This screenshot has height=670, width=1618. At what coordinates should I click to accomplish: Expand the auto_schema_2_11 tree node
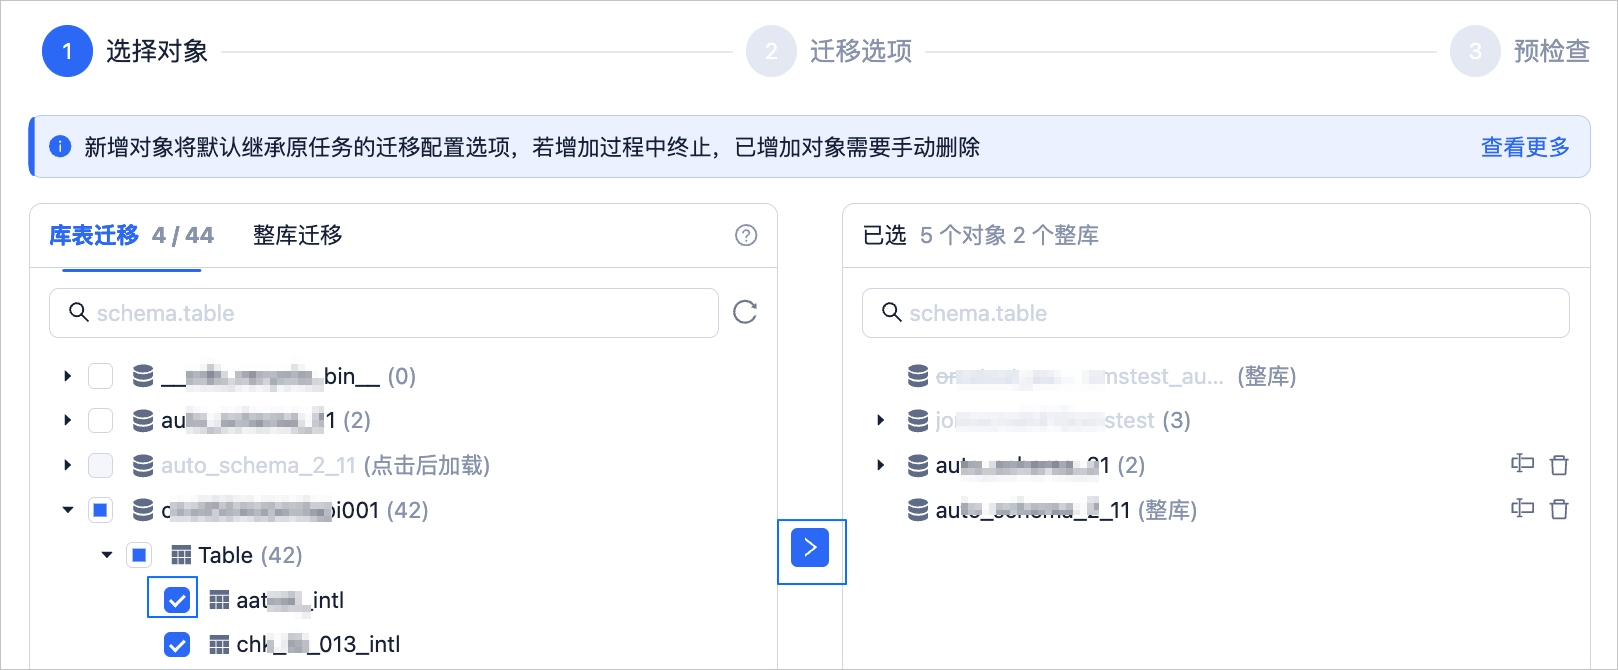coord(67,465)
